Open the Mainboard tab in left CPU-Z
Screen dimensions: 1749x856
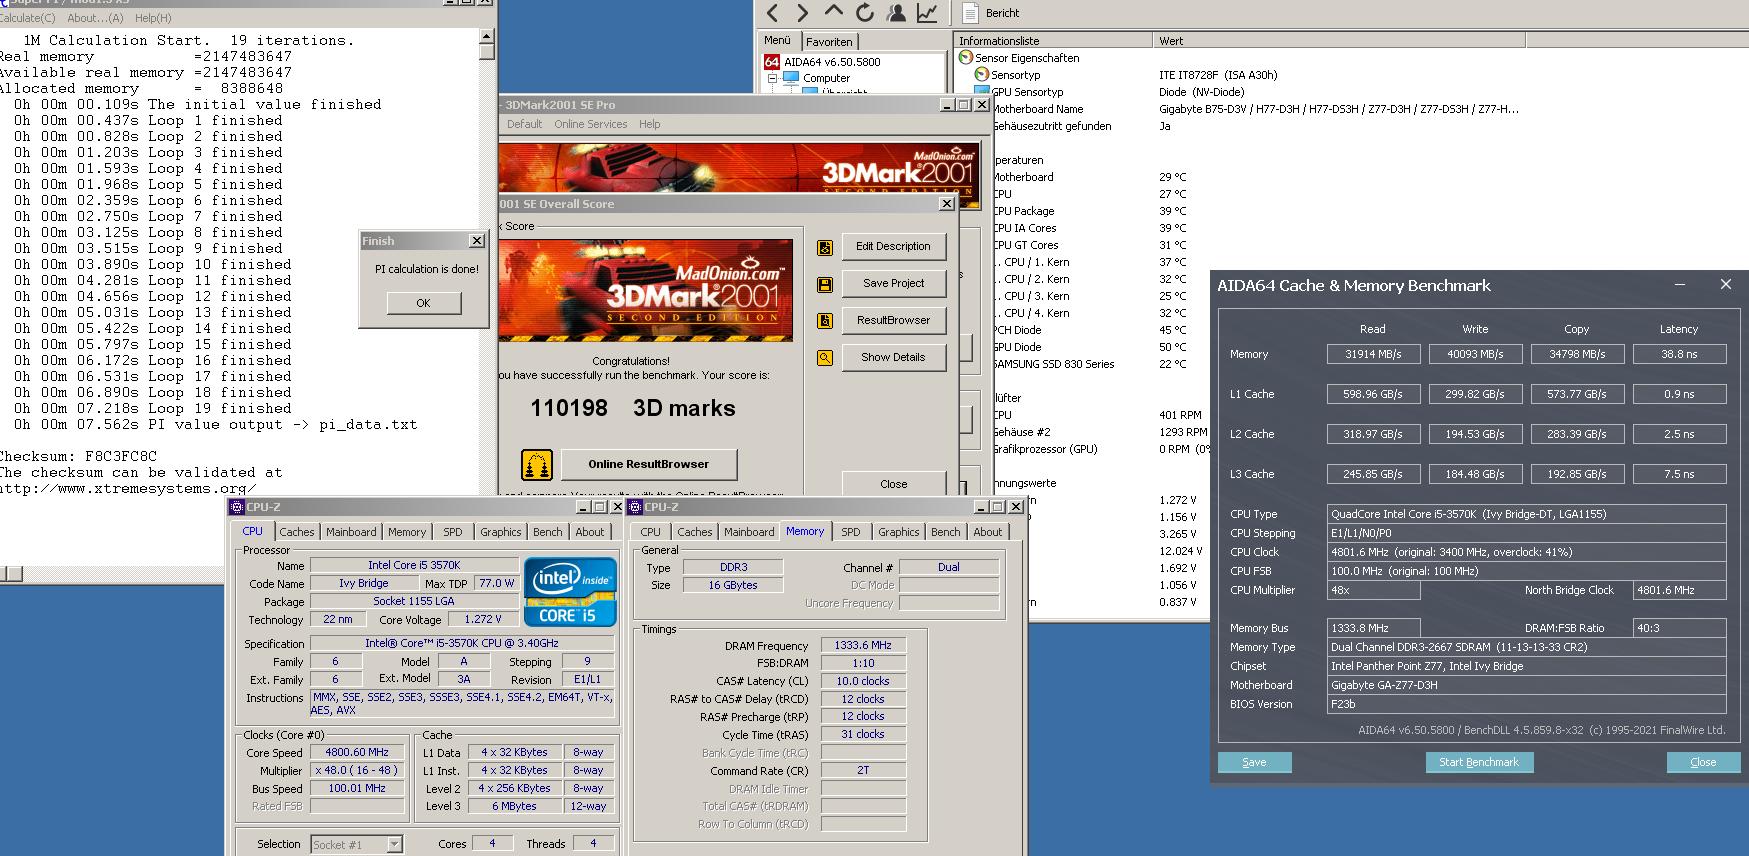[x=351, y=532]
